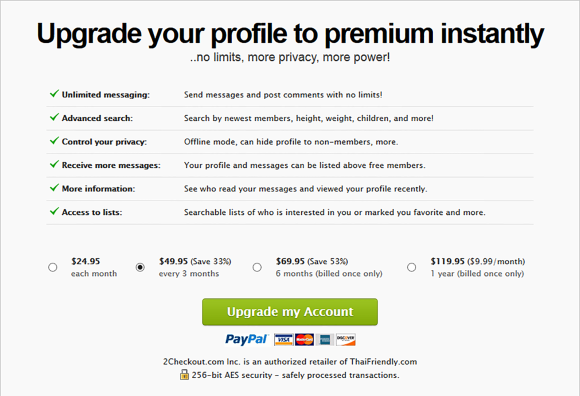Click the Receive more messages label
Viewport: 580px width, 396px height.
coord(111,165)
